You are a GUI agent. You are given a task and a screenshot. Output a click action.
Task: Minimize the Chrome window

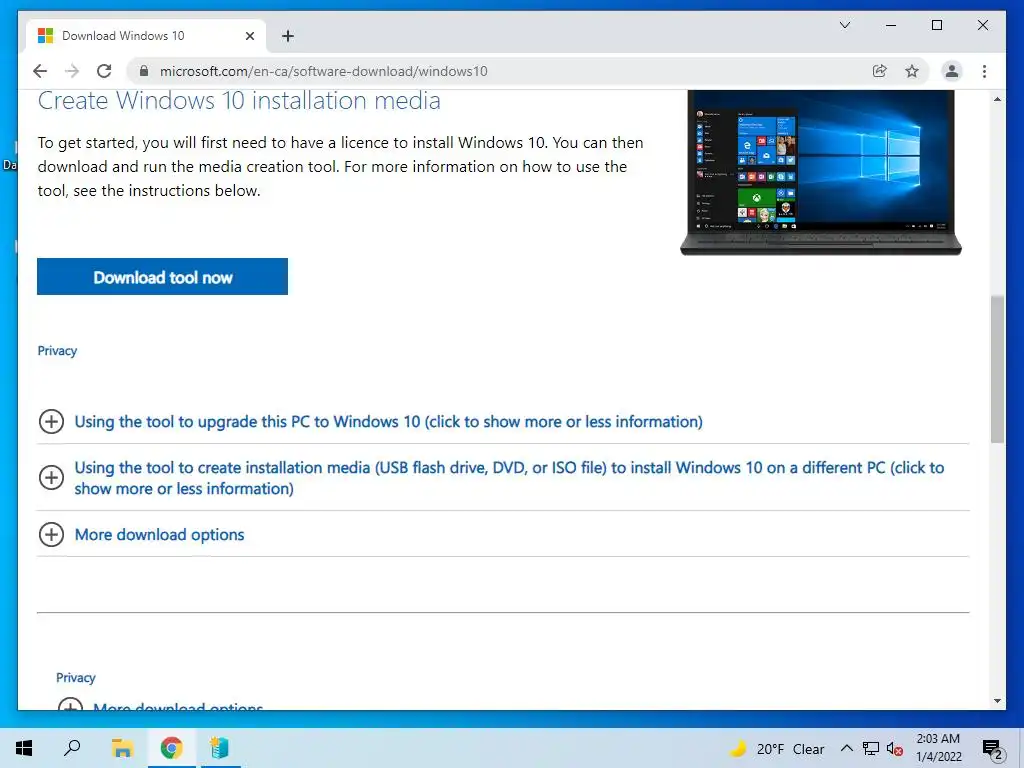891,25
